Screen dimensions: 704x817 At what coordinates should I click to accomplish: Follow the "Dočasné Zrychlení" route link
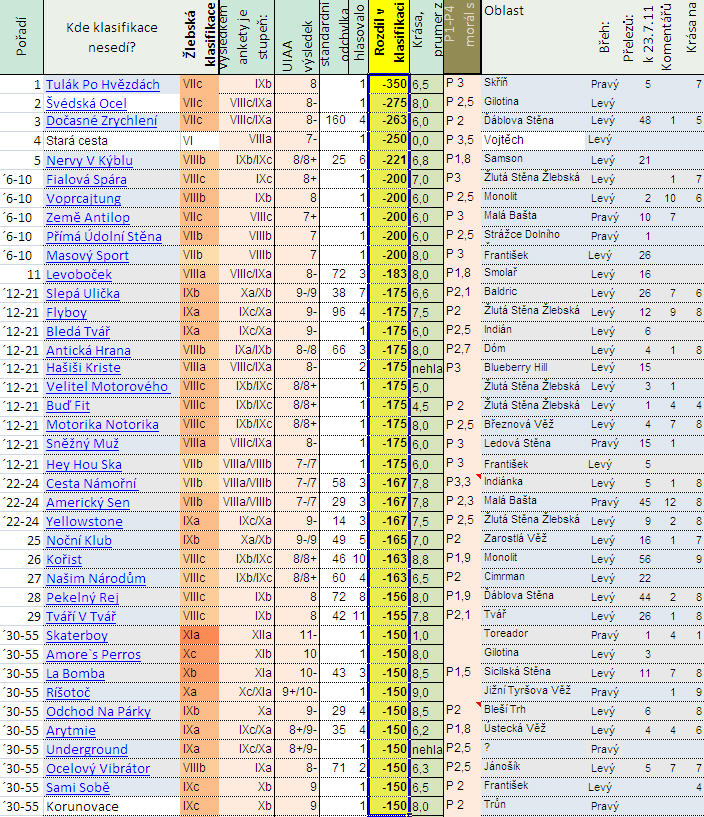click(x=101, y=121)
